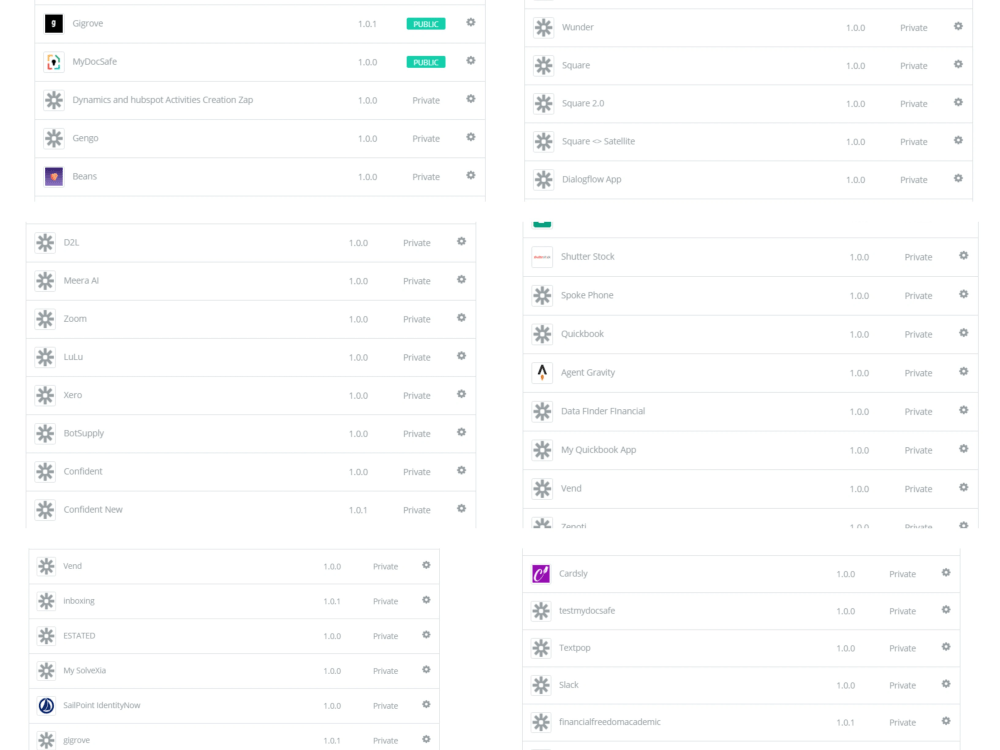Click the PUBLIC badge next to MyDocSafe

[x=426, y=62]
